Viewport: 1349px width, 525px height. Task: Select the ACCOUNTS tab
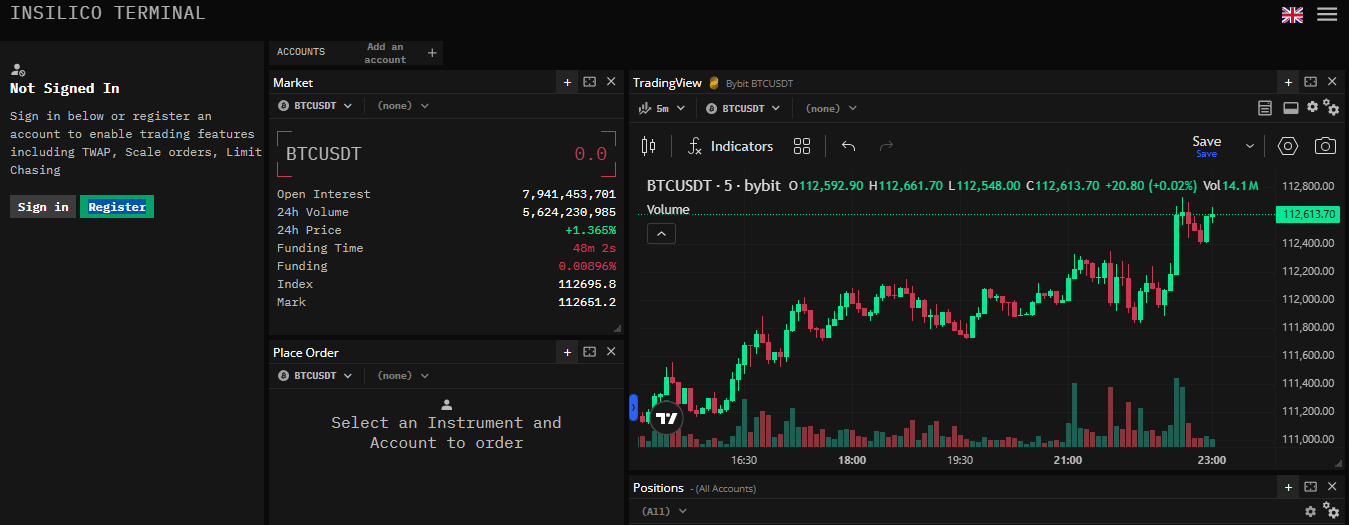point(301,52)
